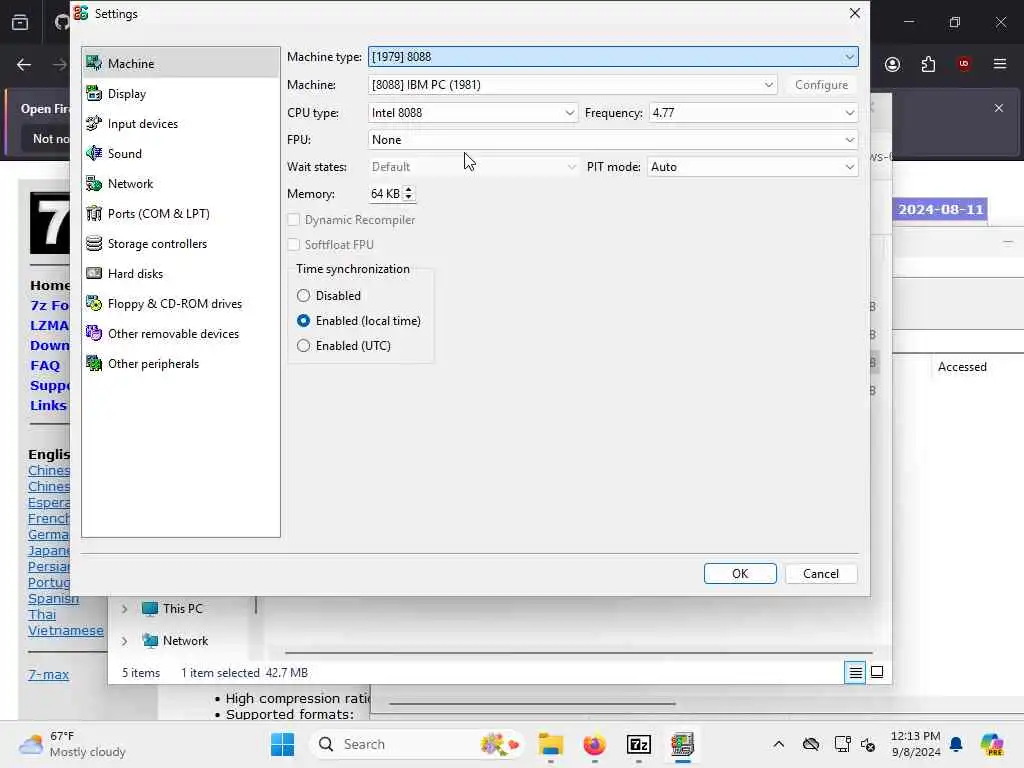Open Firefox hamburger application menu
1024x768 pixels.
pyautogui.click(x=1000, y=64)
